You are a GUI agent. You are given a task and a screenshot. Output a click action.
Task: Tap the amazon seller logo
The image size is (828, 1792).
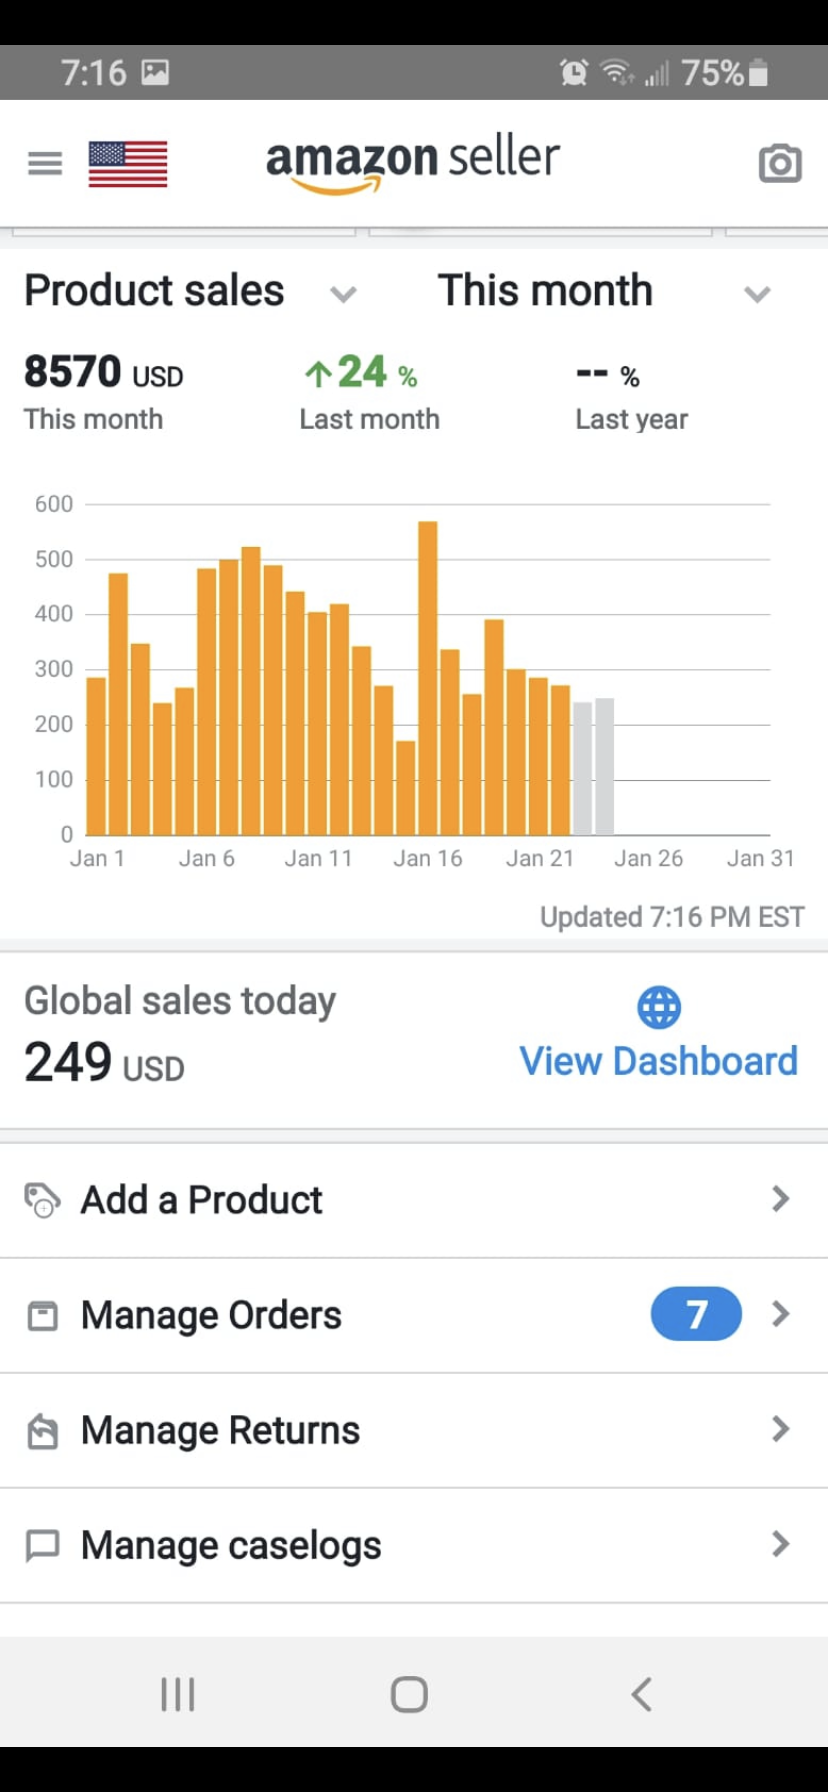(x=413, y=163)
